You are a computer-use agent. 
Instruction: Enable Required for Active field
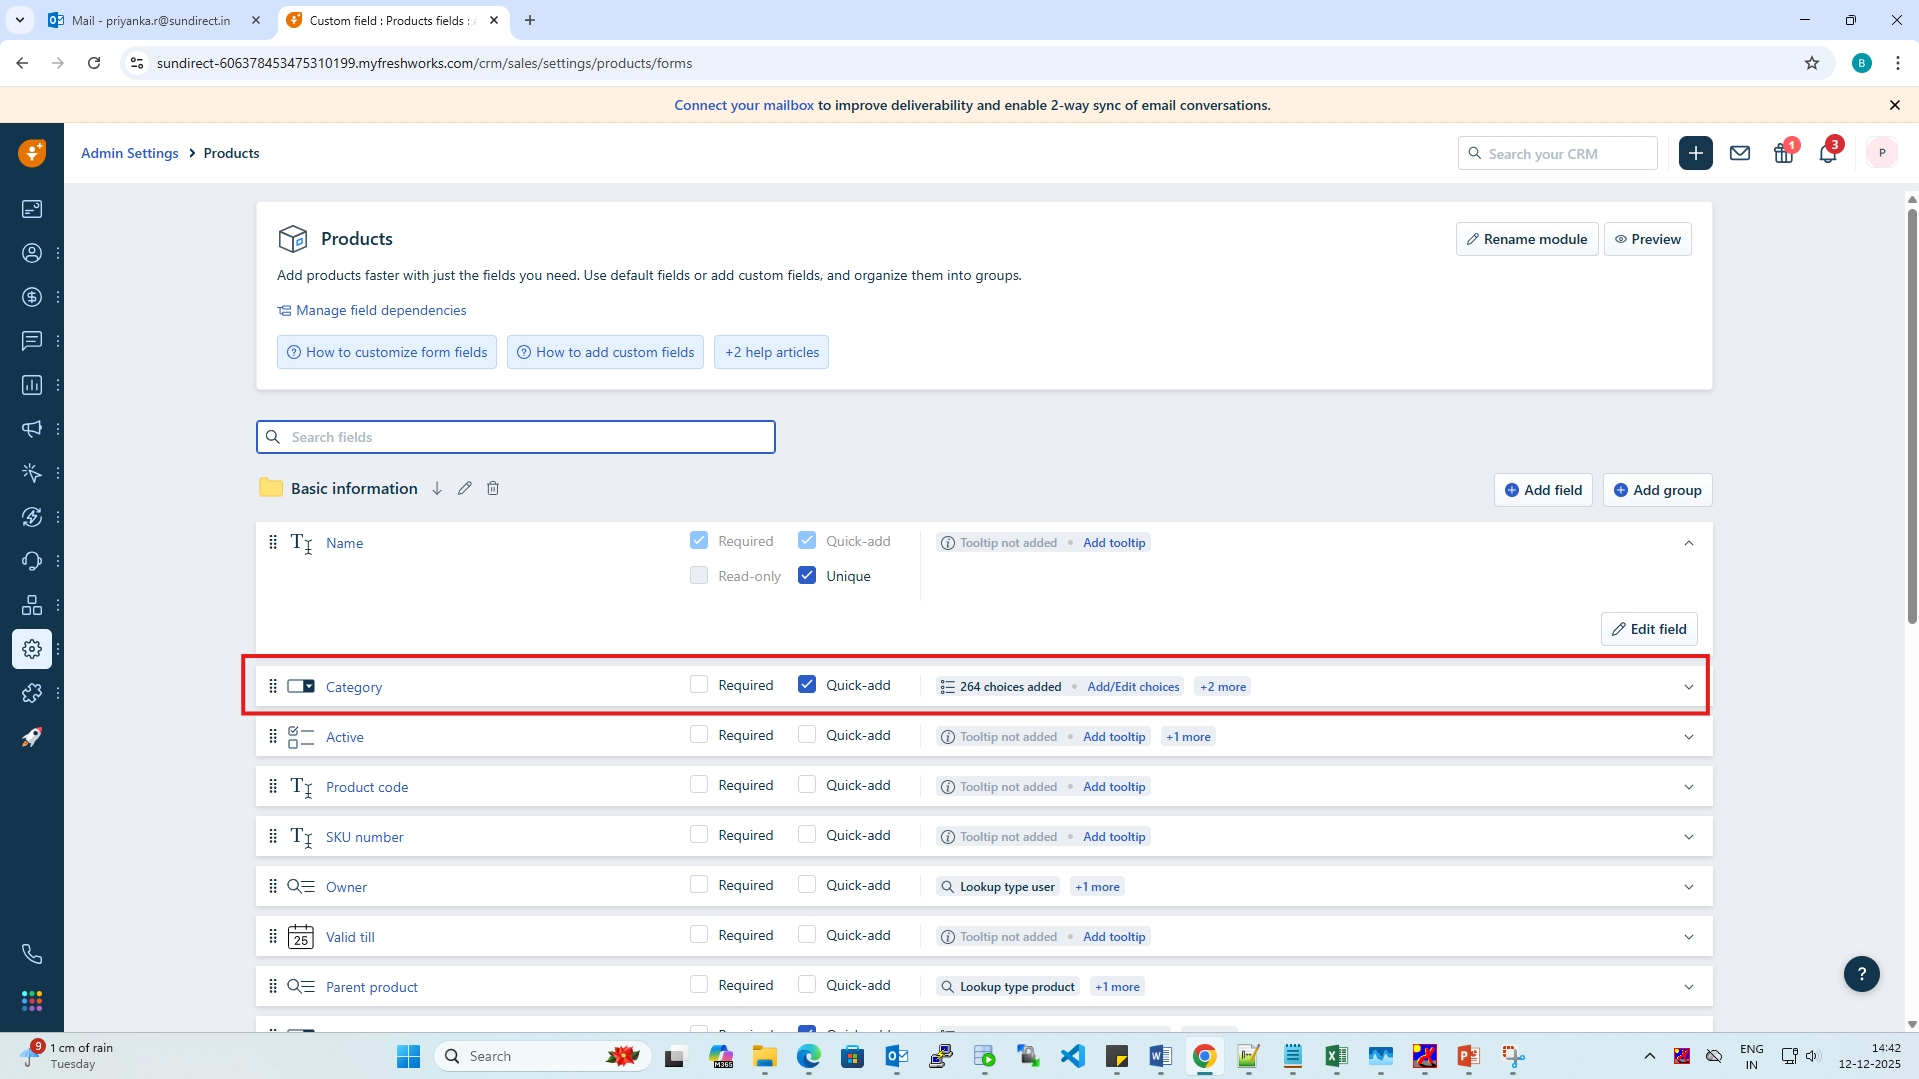pos(699,734)
